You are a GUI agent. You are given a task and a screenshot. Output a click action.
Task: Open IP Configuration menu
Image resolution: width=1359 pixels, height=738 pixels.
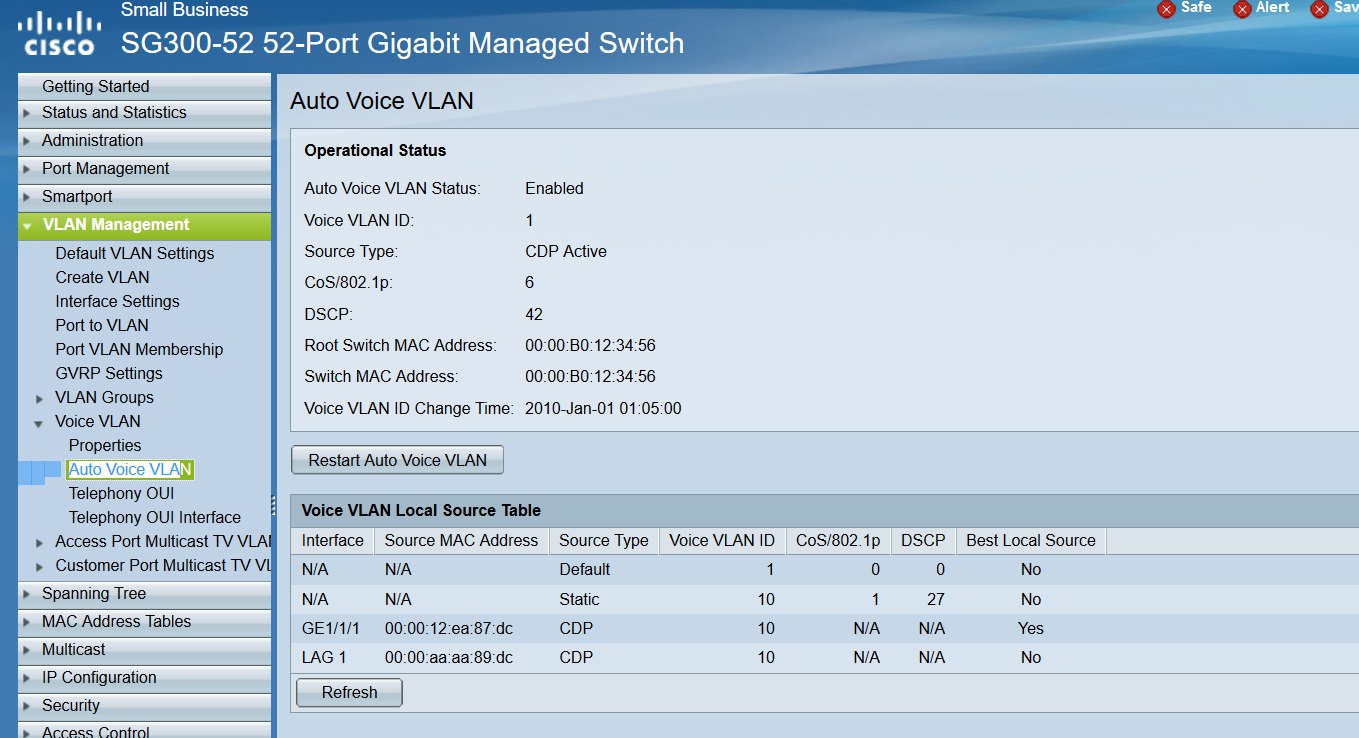(99, 677)
